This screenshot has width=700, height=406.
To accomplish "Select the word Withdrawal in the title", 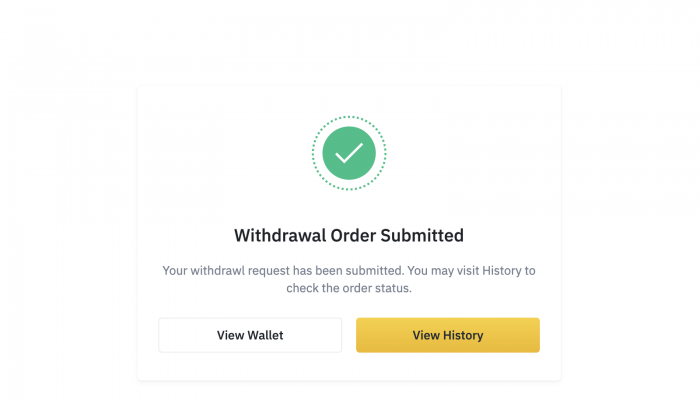I will [280, 235].
